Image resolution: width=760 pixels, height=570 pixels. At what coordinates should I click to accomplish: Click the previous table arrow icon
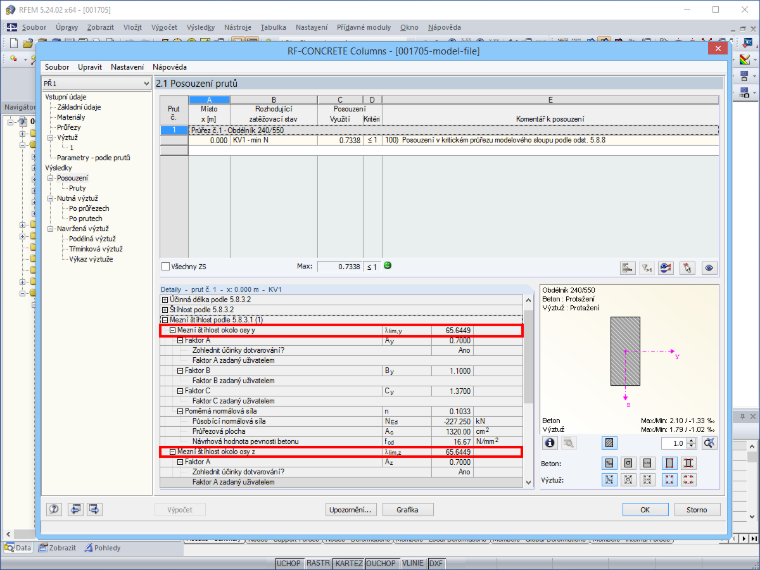[75, 509]
